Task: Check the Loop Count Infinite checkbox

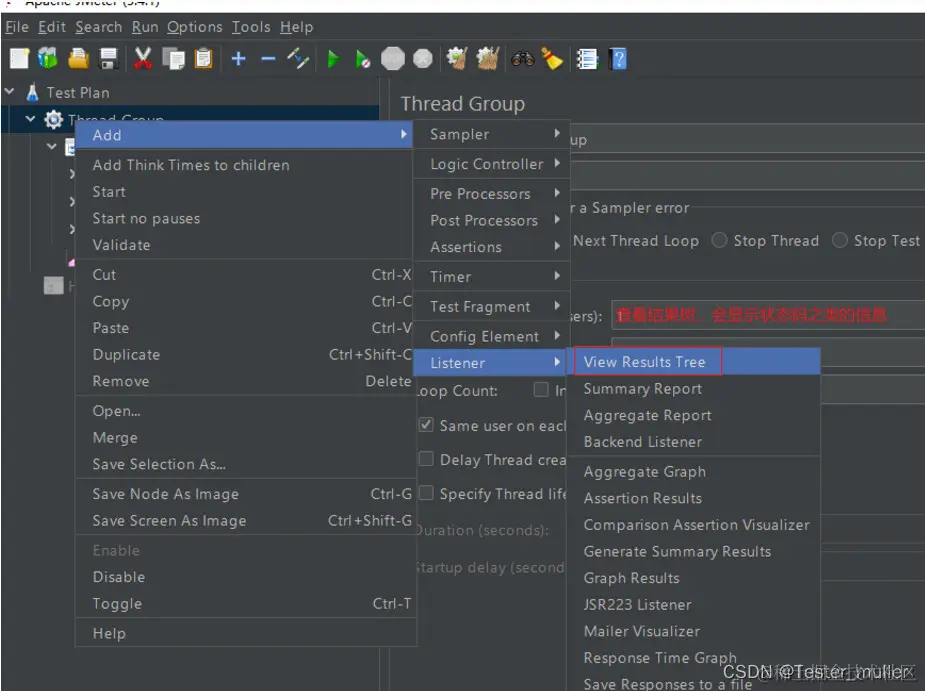Action: tap(541, 389)
